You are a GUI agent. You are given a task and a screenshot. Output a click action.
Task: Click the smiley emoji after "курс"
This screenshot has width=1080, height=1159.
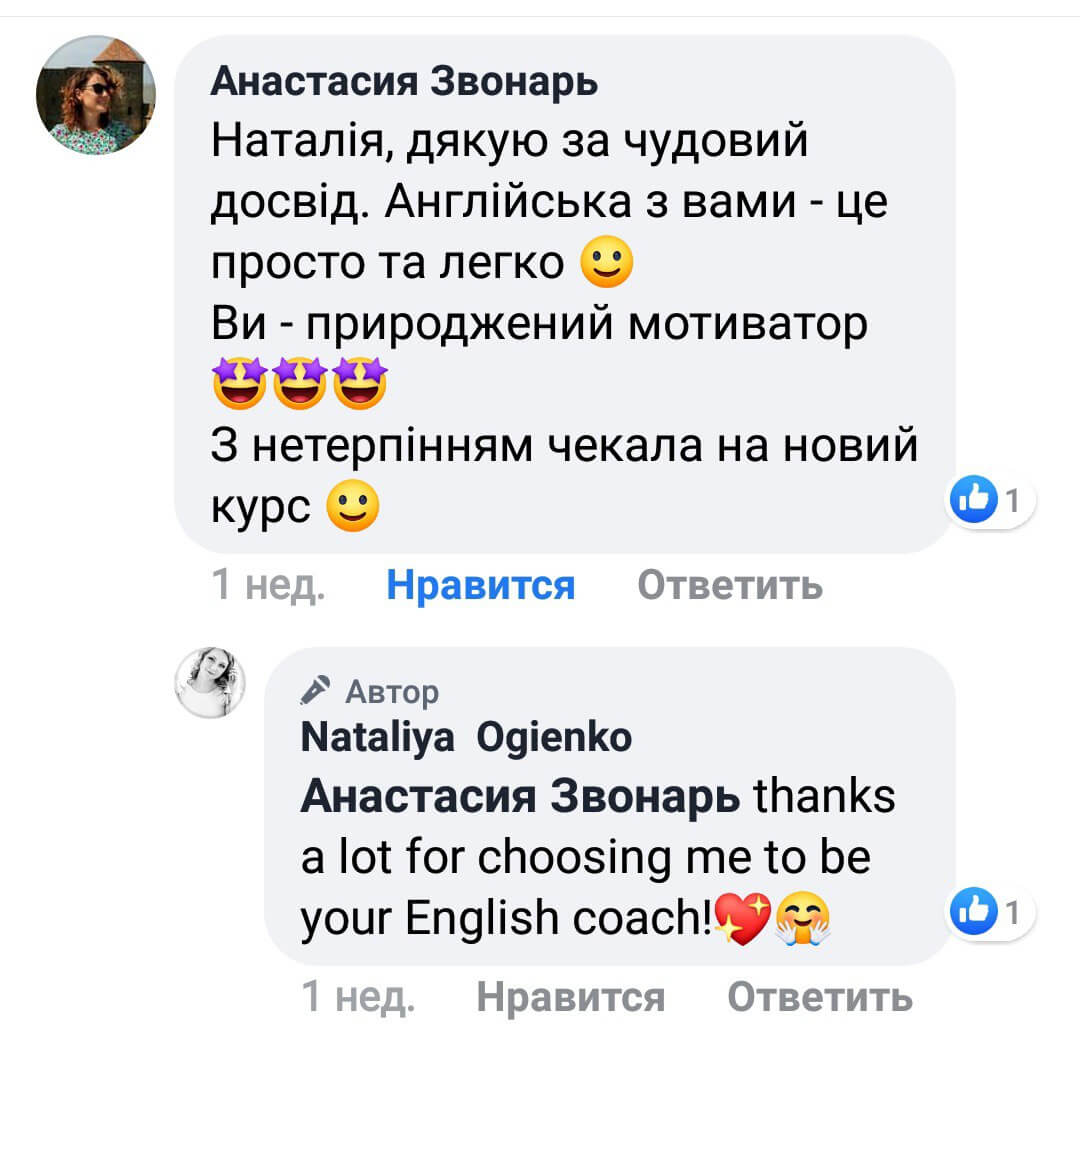[x=354, y=507]
